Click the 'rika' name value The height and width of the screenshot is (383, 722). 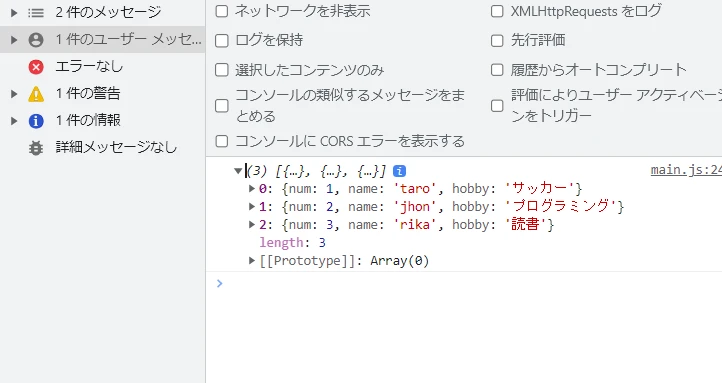(x=415, y=224)
